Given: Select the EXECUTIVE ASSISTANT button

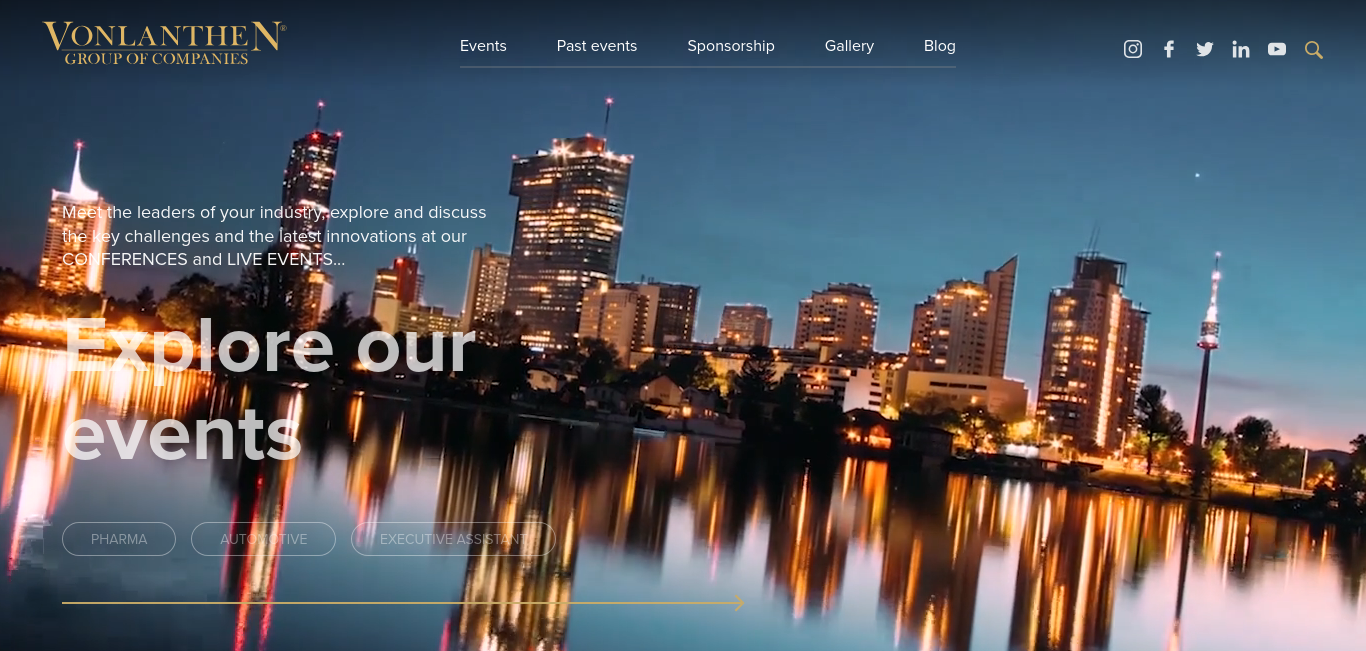Looking at the screenshot, I should pyautogui.click(x=453, y=539).
